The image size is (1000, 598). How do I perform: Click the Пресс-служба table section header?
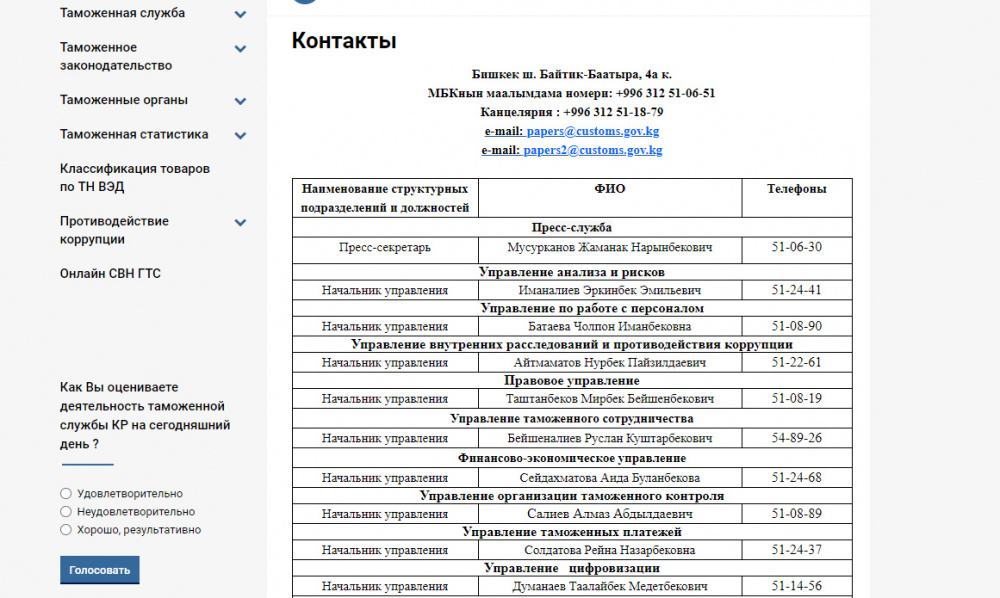(x=571, y=227)
